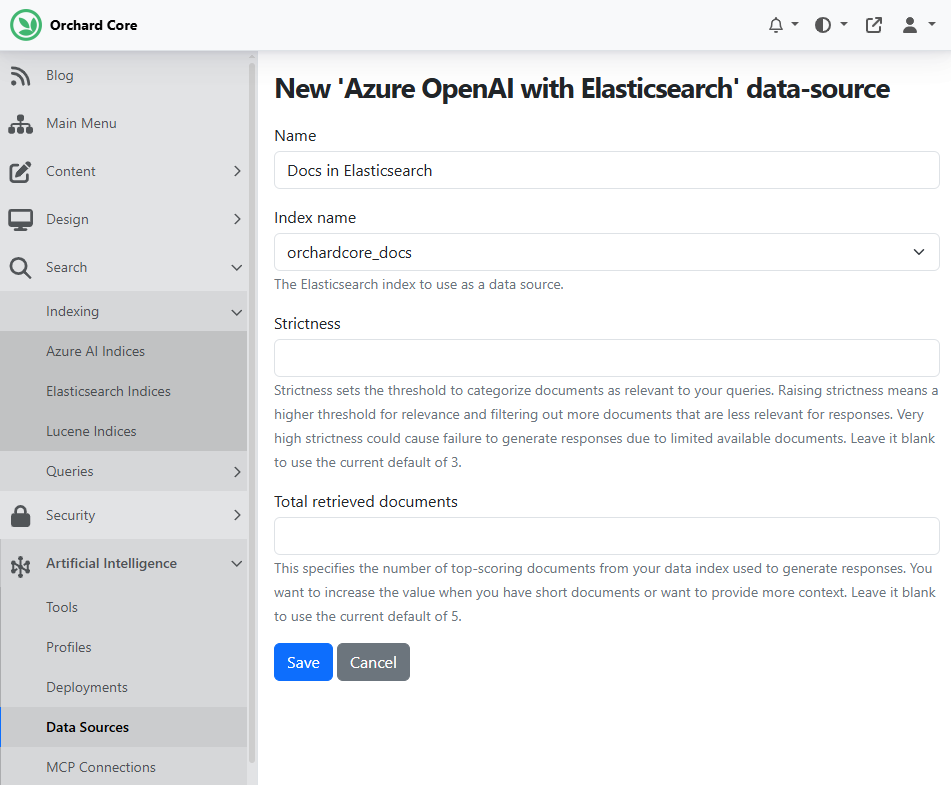Expand the Security menu chevron
951x785 pixels.
point(237,515)
